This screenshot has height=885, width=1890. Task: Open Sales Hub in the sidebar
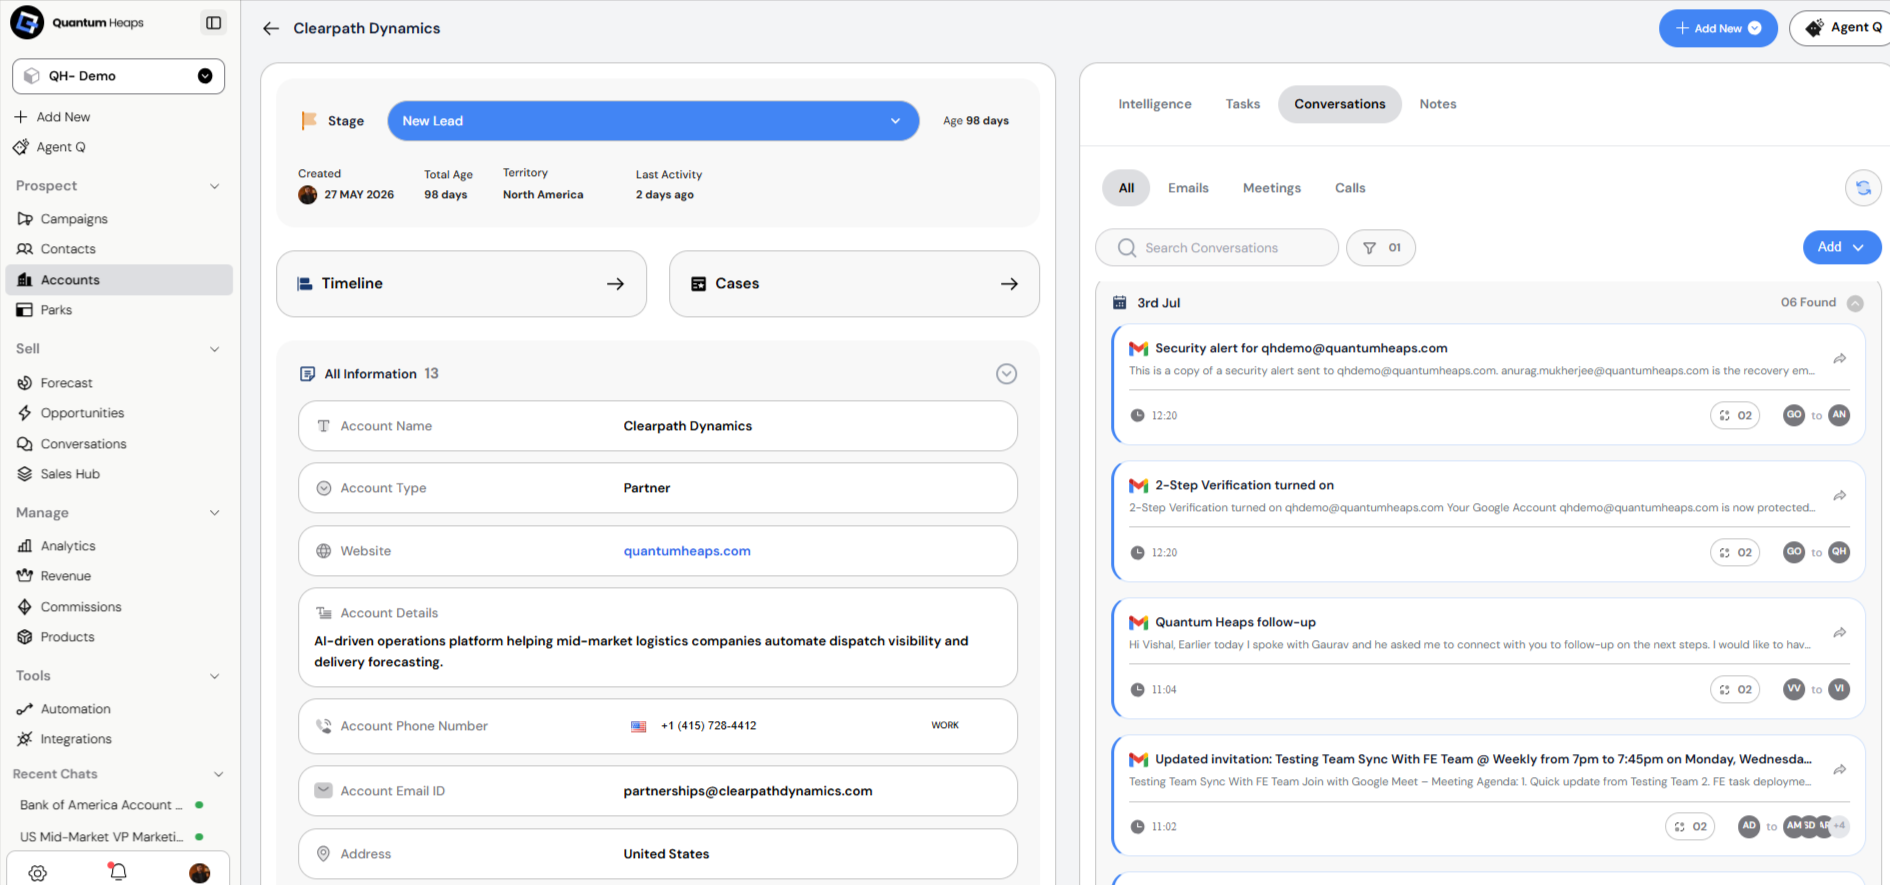tap(119, 474)
